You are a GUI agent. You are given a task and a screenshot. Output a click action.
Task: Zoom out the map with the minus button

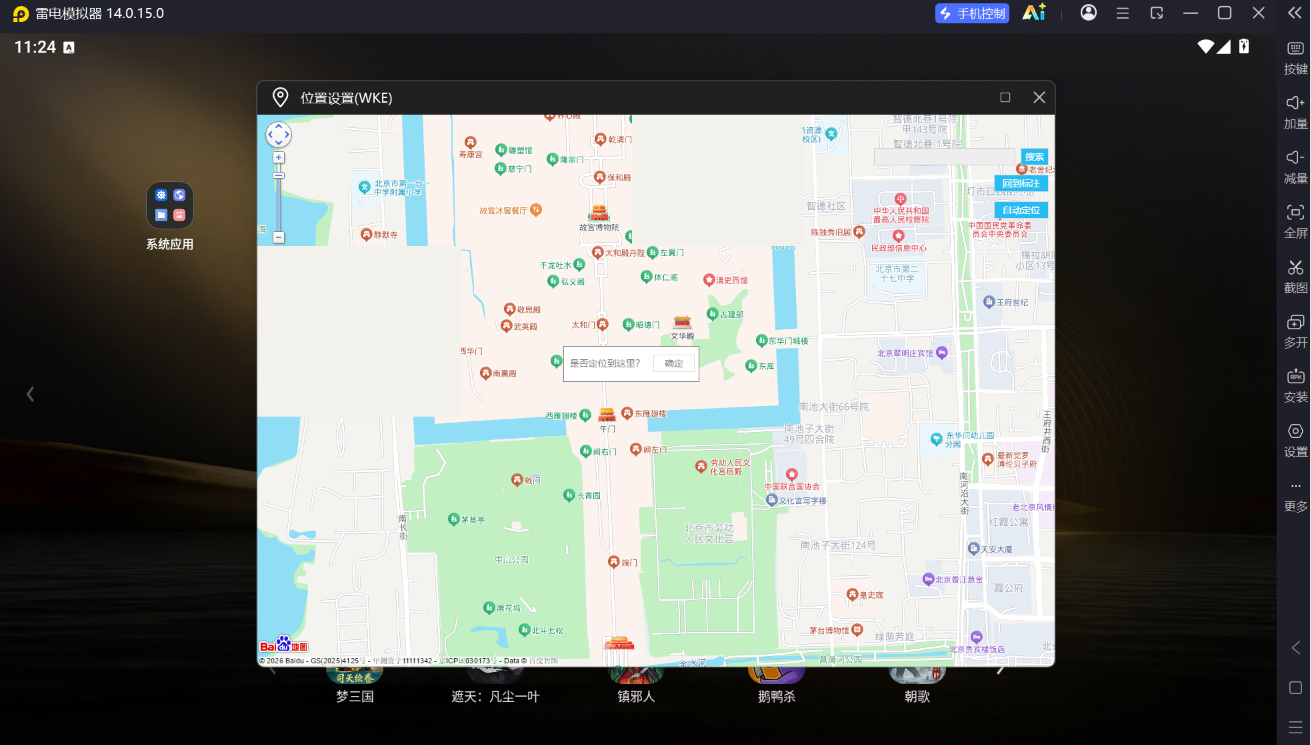coord(279,237)
